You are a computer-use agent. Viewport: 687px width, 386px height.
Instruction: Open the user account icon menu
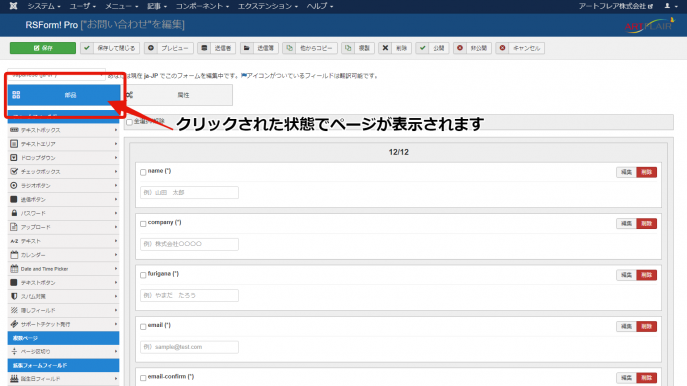coord(670,6)
